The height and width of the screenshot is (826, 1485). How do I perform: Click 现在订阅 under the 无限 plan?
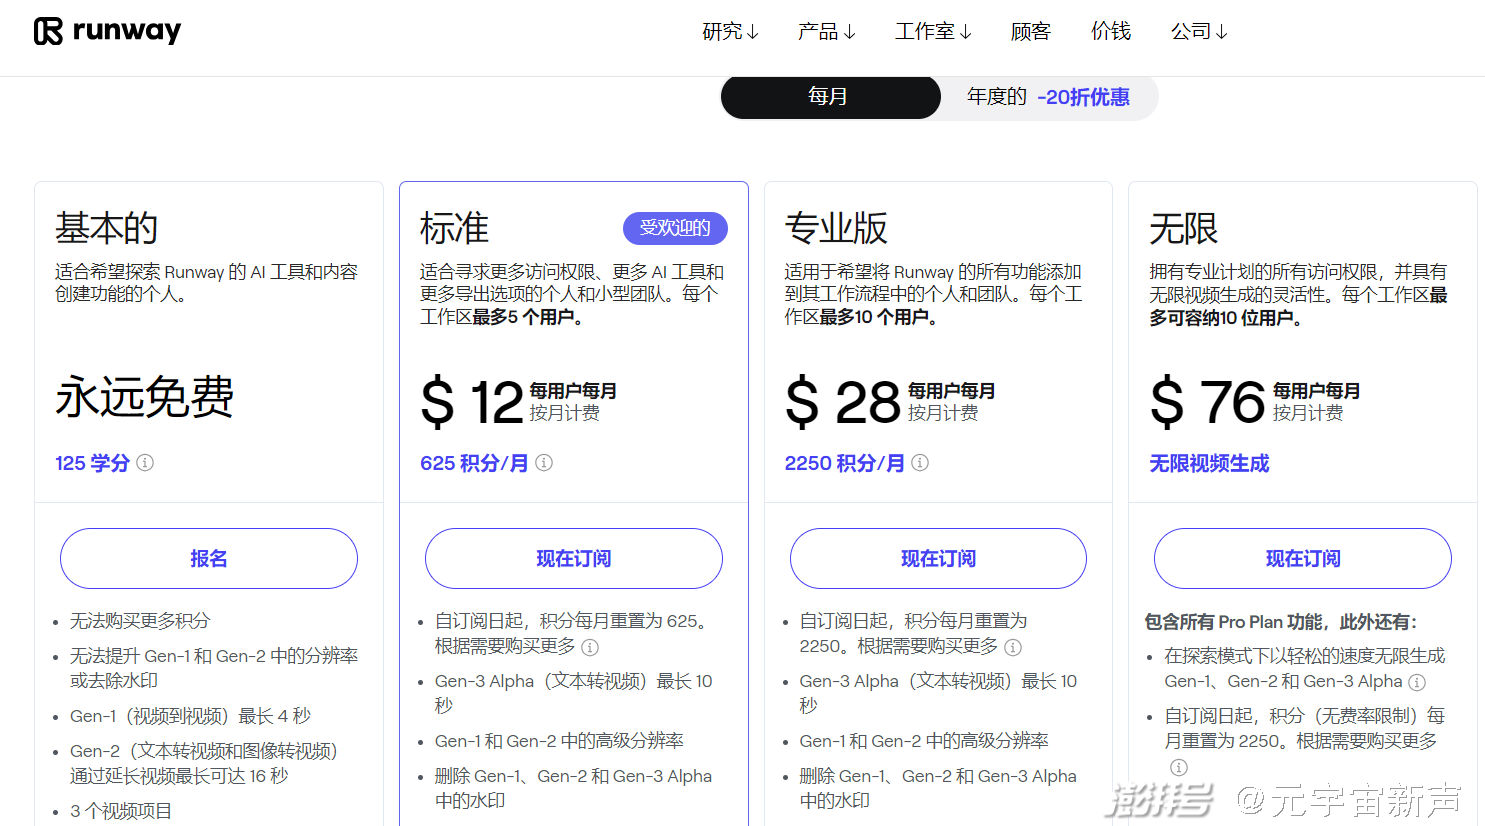pos(1303,558)
